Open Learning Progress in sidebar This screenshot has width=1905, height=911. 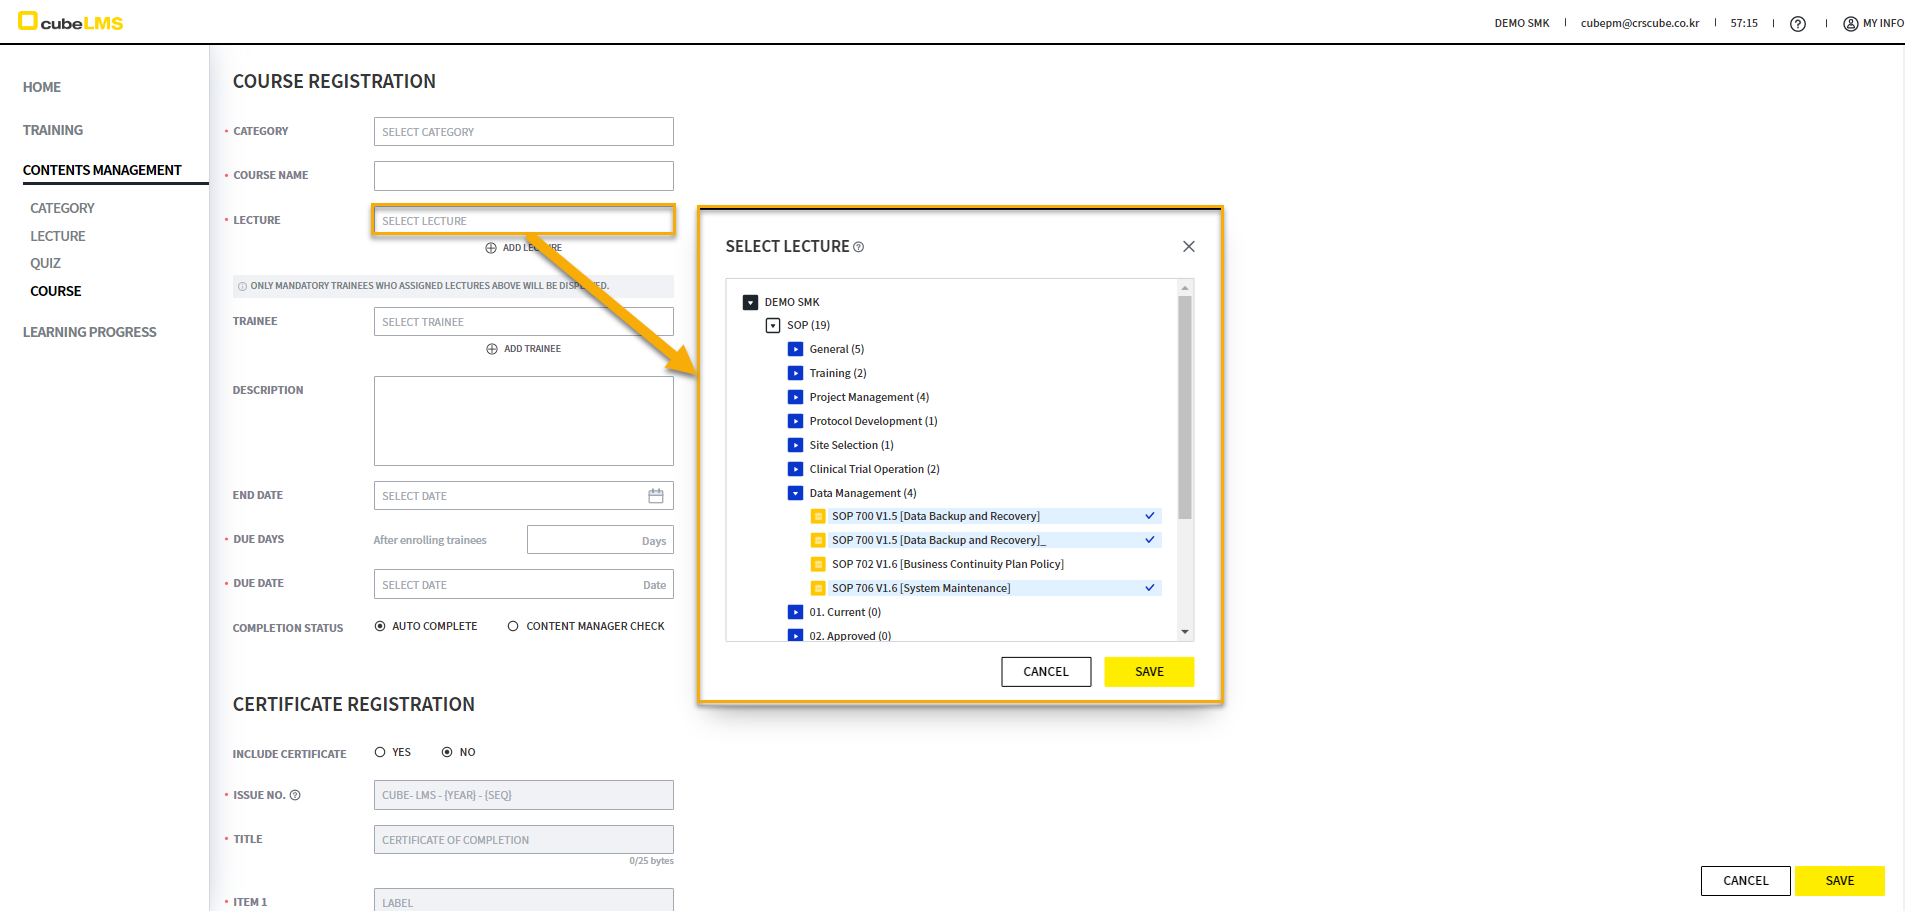pos(89,333)
